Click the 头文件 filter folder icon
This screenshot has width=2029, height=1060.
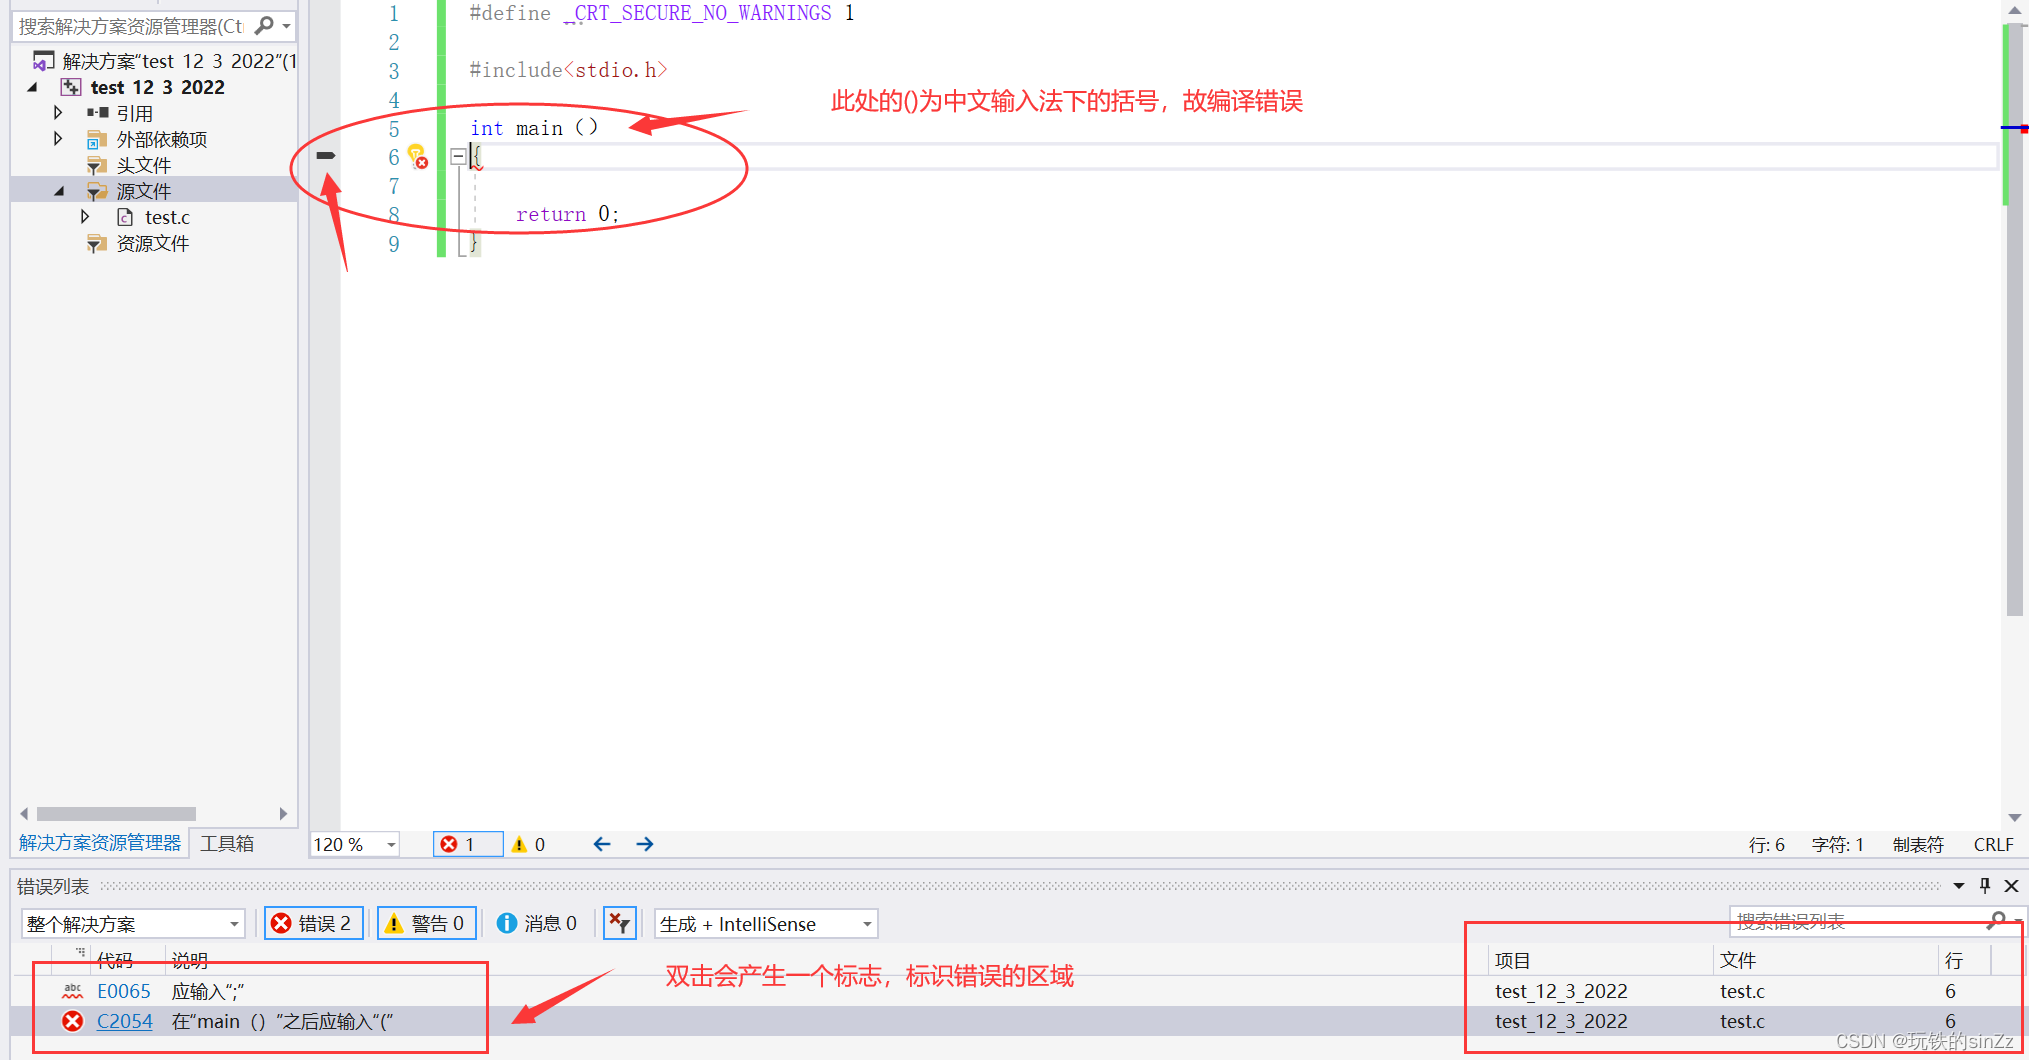[x=97, y=165]
